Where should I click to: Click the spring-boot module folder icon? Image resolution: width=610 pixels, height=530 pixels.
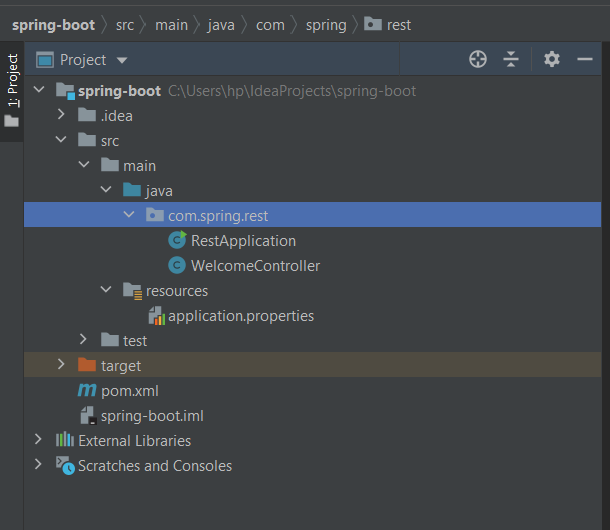click(x=65, y=91)
